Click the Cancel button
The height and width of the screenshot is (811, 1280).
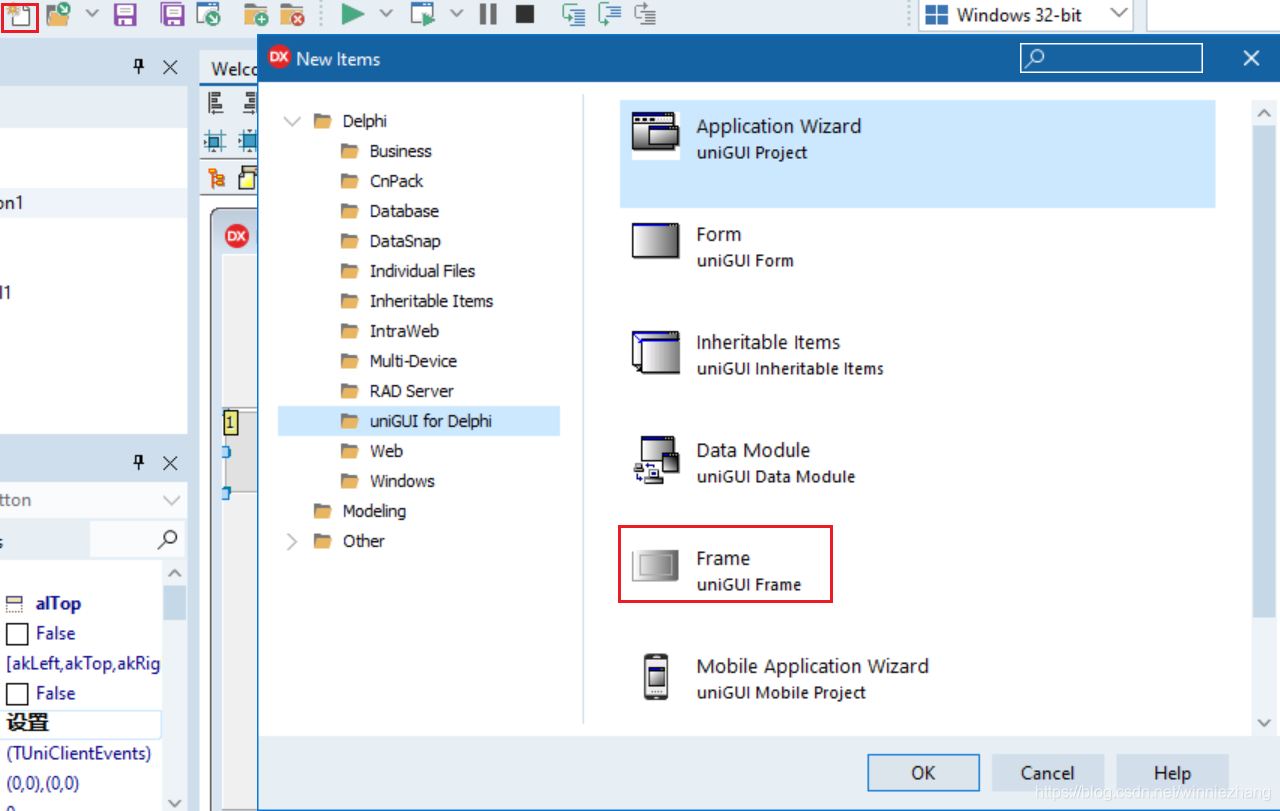tap(1047, 773)
